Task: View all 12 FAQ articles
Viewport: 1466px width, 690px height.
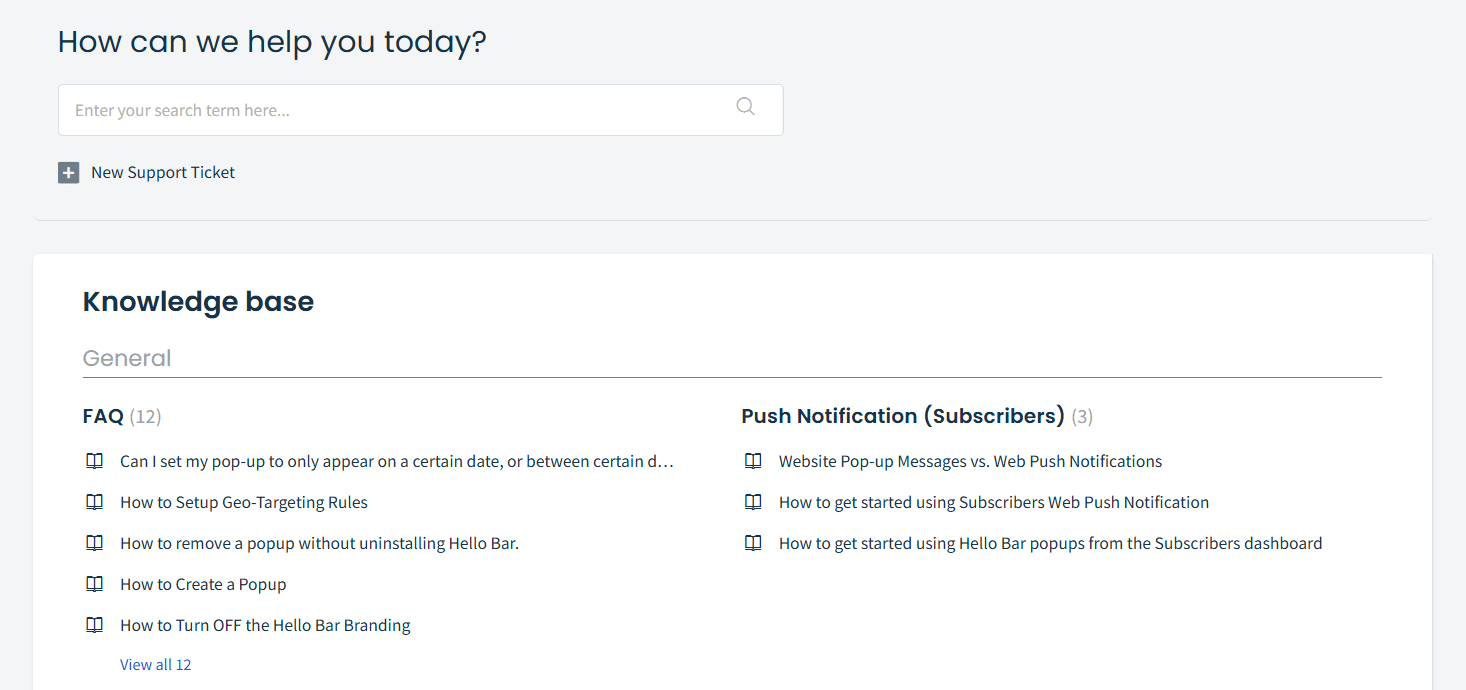Action: 156,664
